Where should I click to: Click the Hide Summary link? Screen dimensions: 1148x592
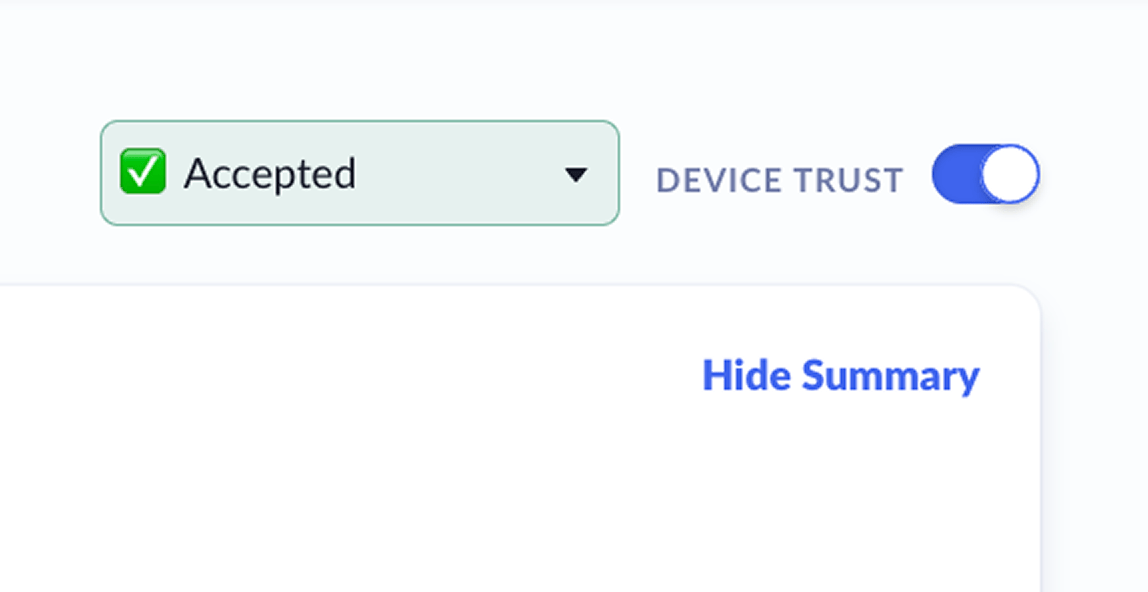coord(840,375)
